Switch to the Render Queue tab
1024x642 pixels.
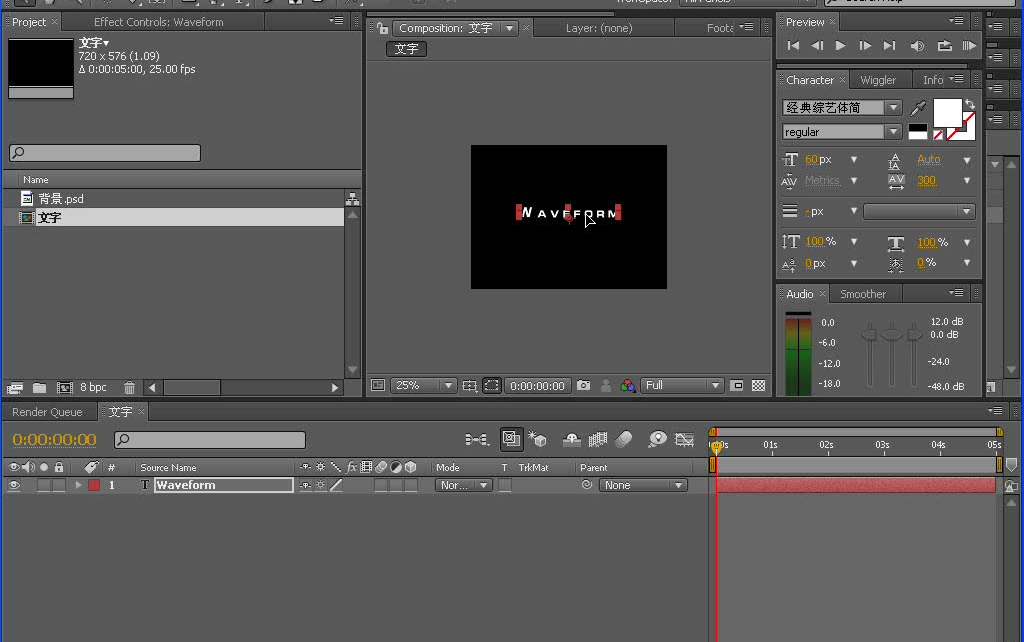[49, 411]
